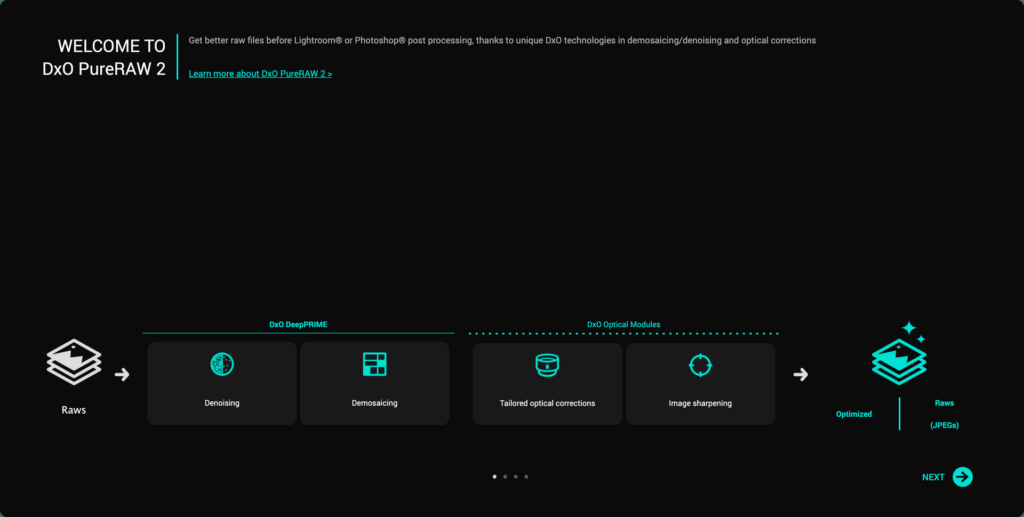Open Learn more about DxO PureRAW 2 link
The width and height of the screenshot is (1024, 517).
coord(261,74)
